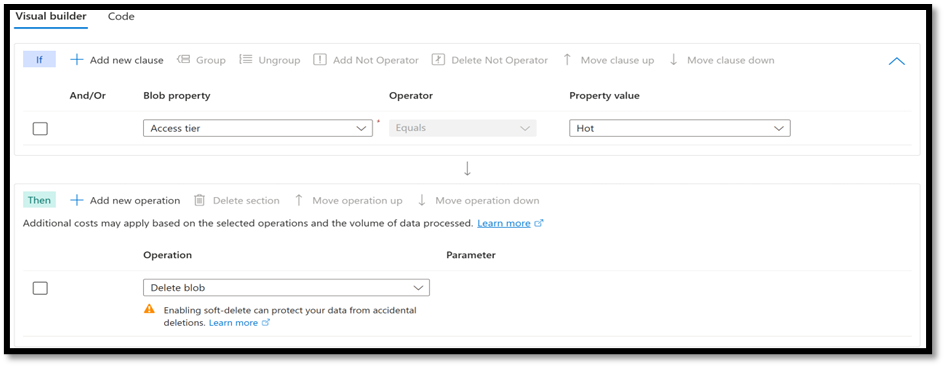Click the Add new operation plus icon
The height and width of the screenshot is (367, 945).
tap(77, 200)
